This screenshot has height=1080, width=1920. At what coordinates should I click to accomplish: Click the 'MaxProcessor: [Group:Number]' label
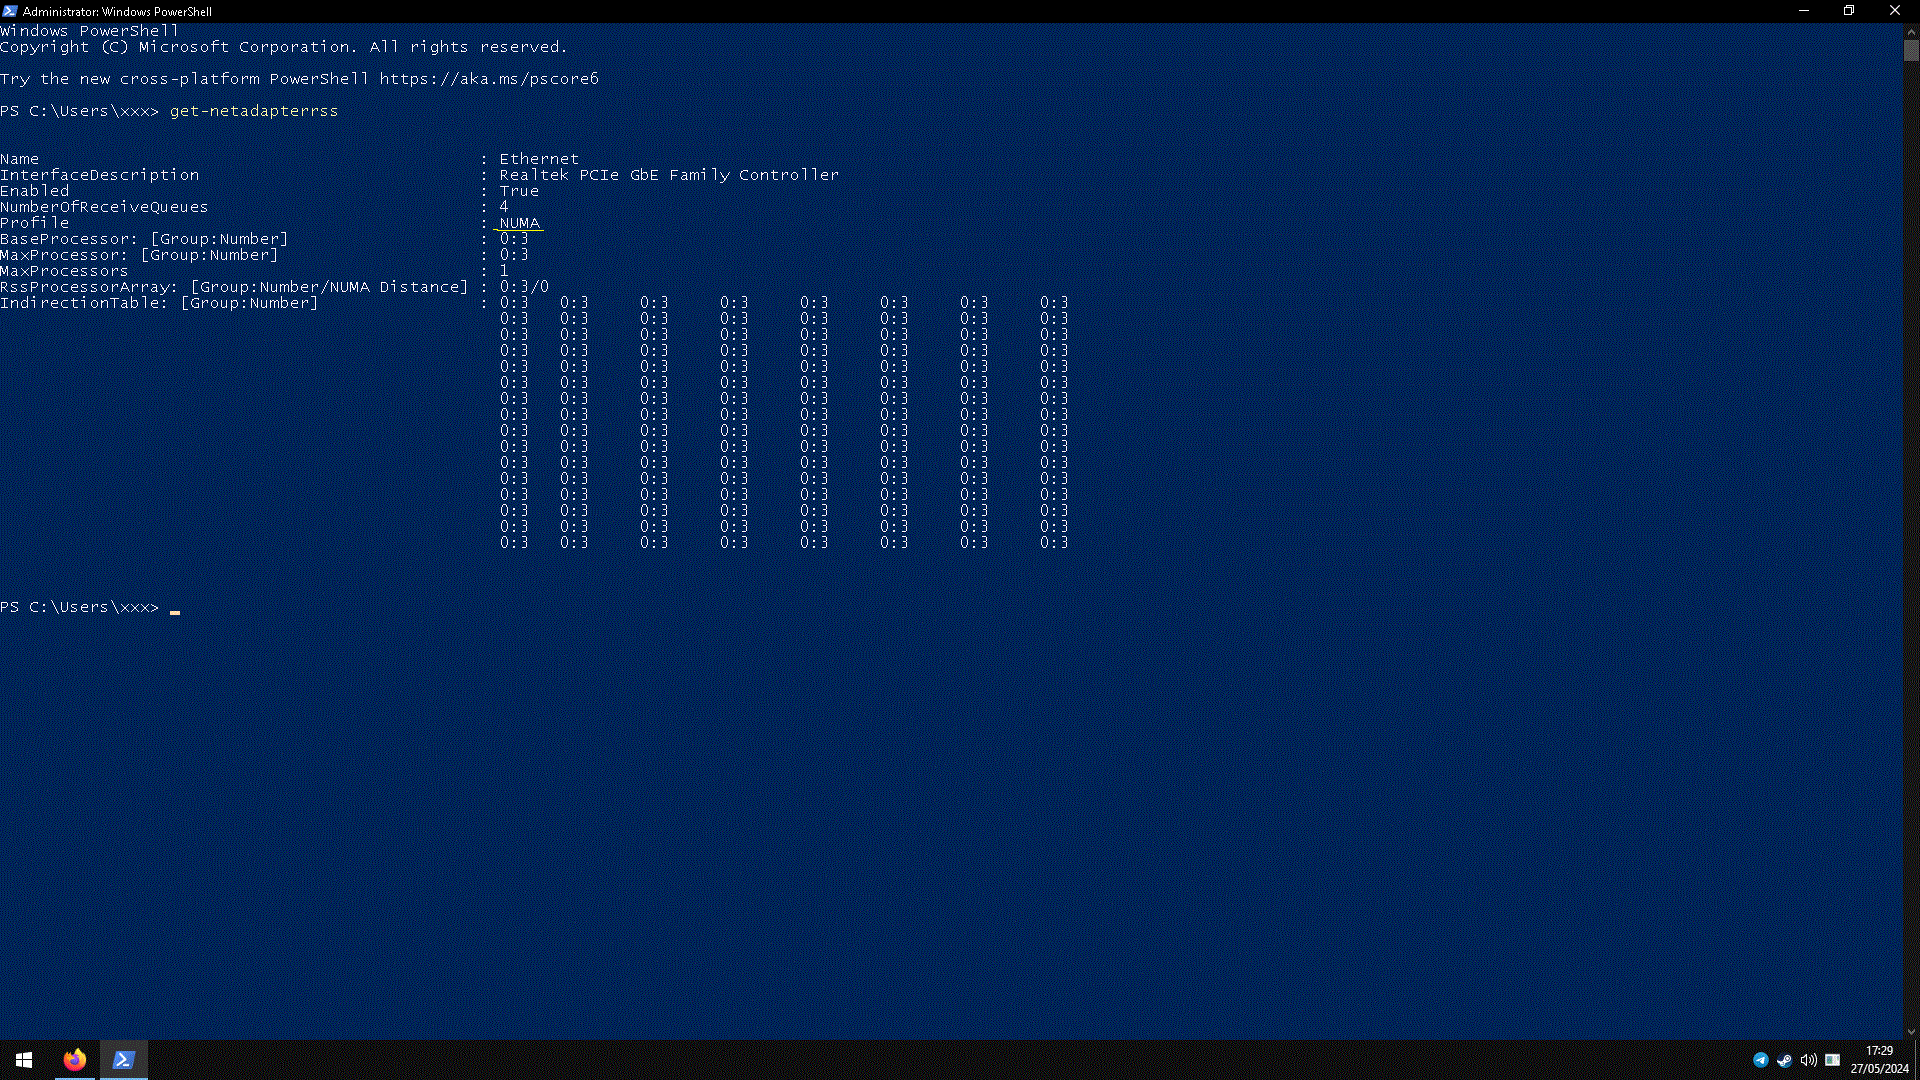click(139, 255)
